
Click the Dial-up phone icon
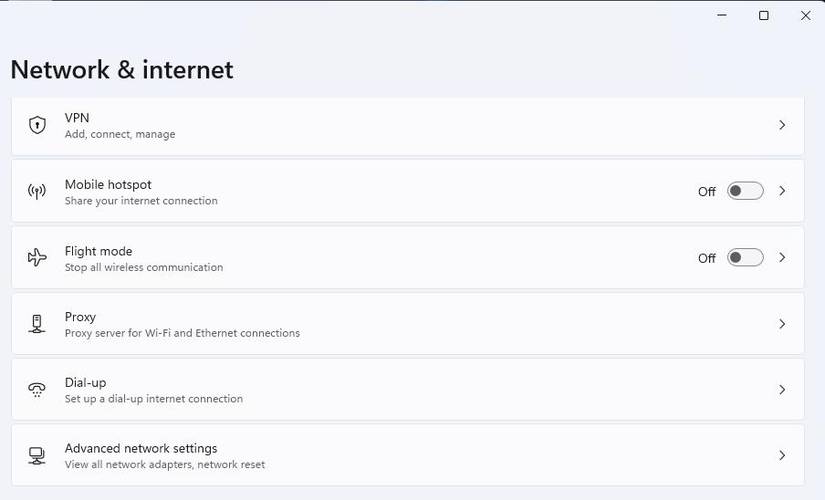(x=37, y=390)
